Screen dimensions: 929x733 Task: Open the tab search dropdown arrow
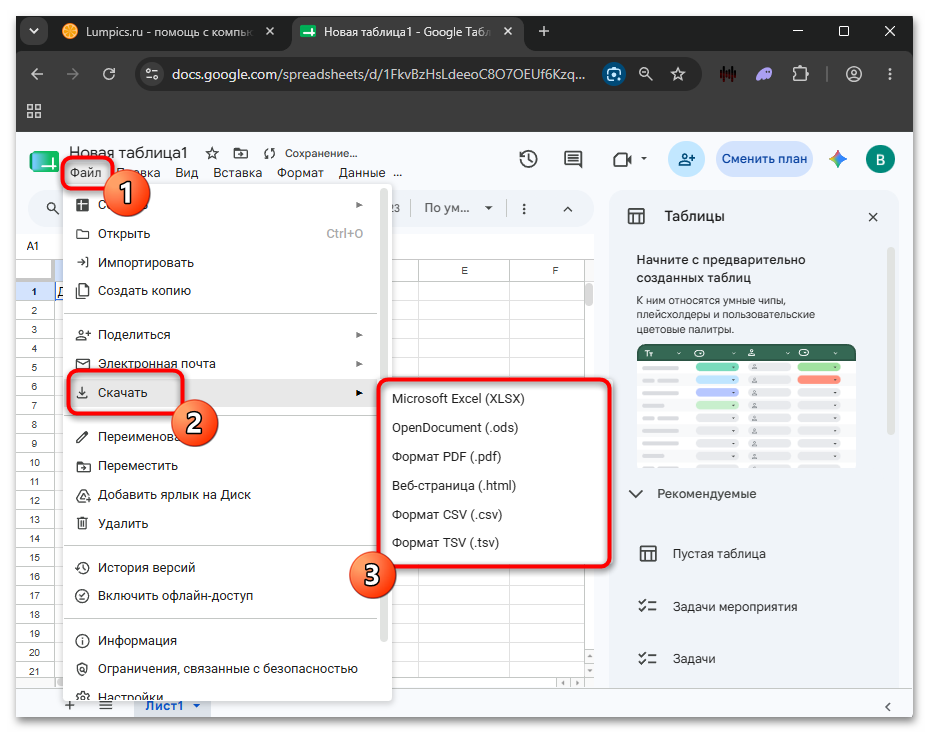(x=34, y=31)
